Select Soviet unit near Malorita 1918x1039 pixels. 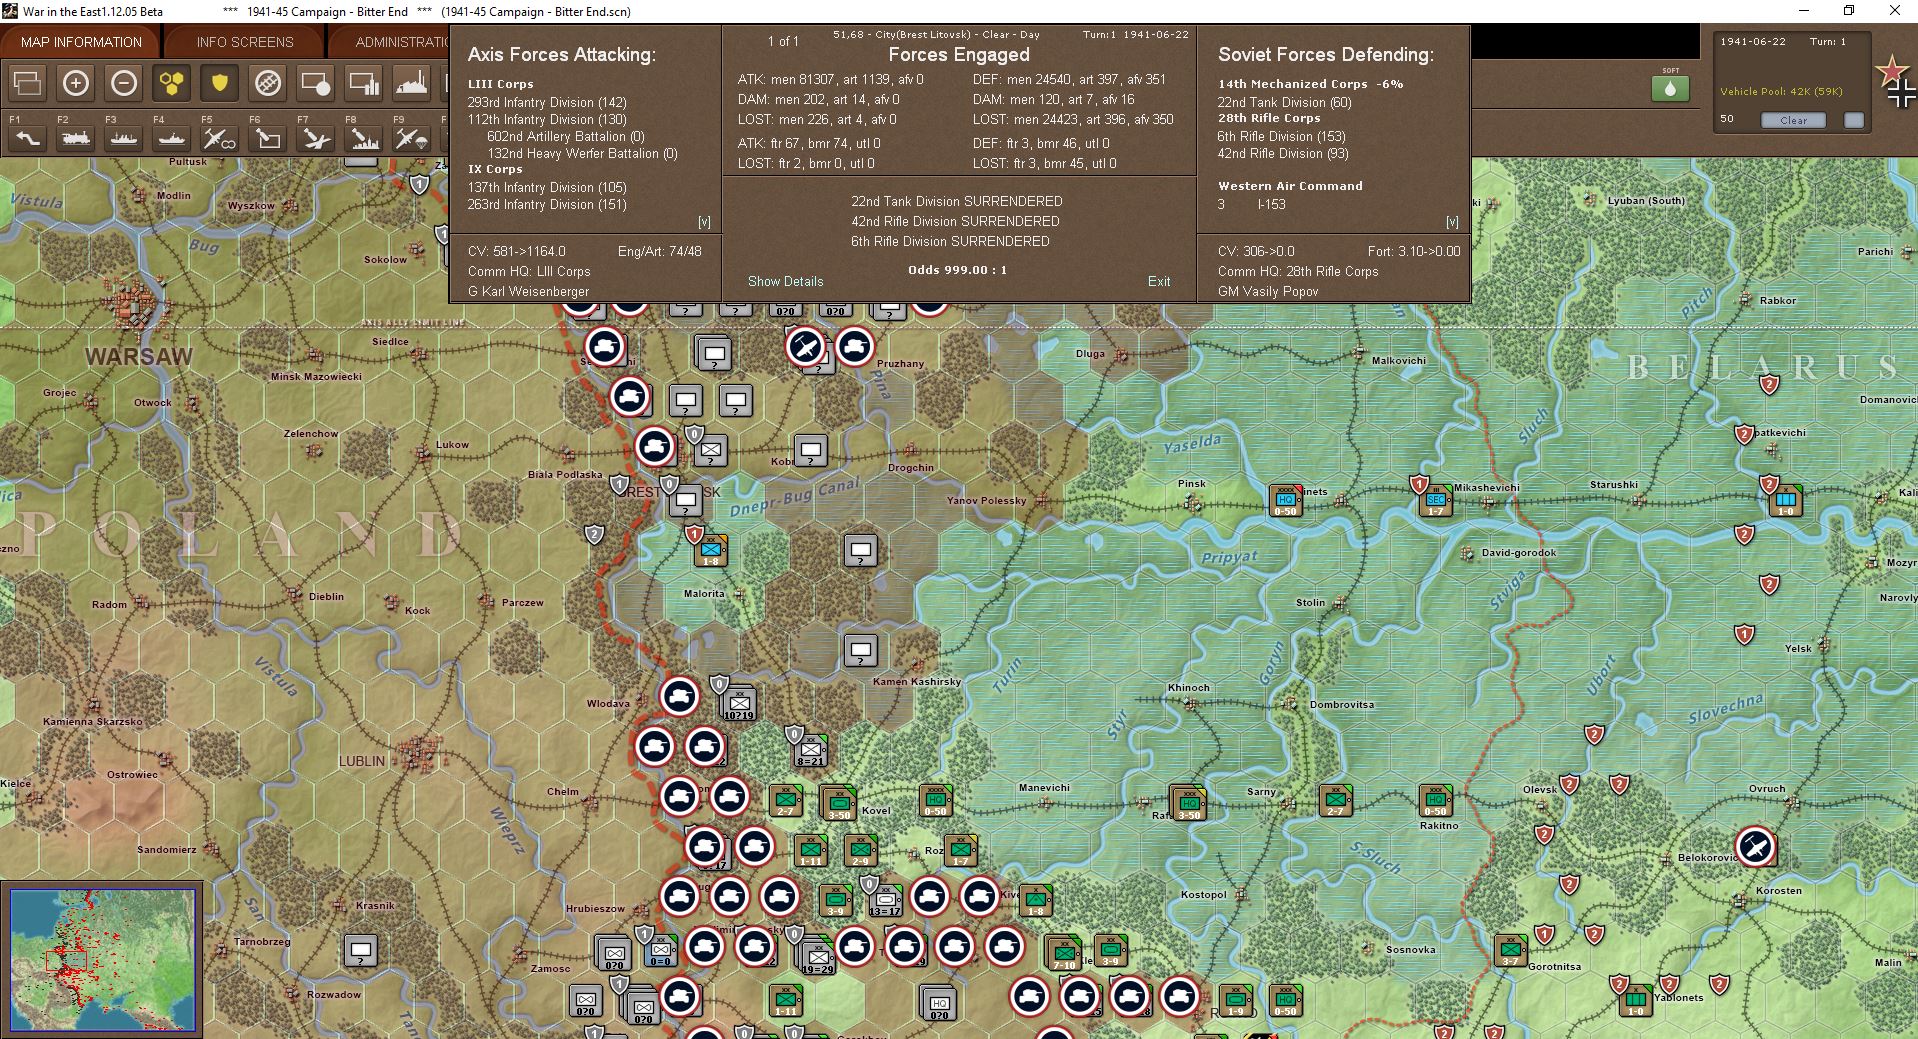click(711, 550)
